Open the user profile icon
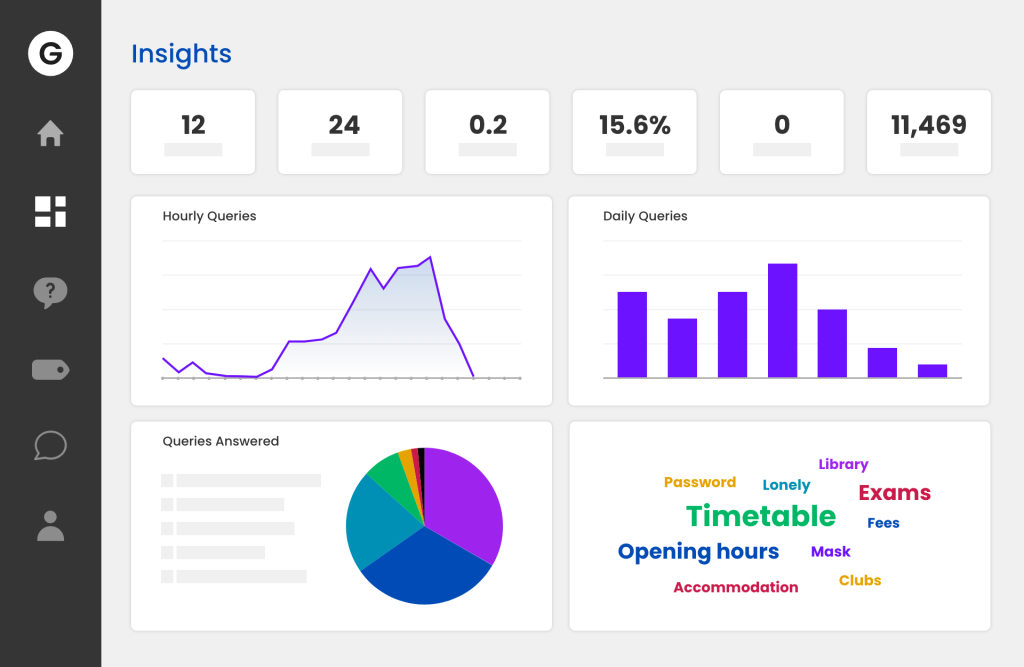The width and height of the screenshot is (1024, 667). click(50, 525)
